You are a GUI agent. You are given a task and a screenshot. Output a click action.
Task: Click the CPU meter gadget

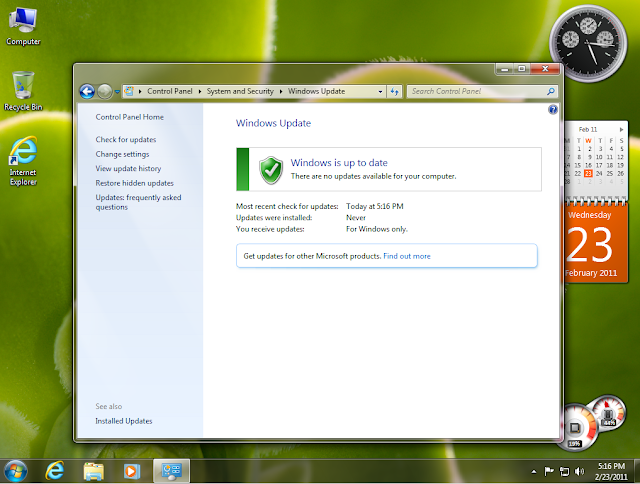tap(576, 426)
